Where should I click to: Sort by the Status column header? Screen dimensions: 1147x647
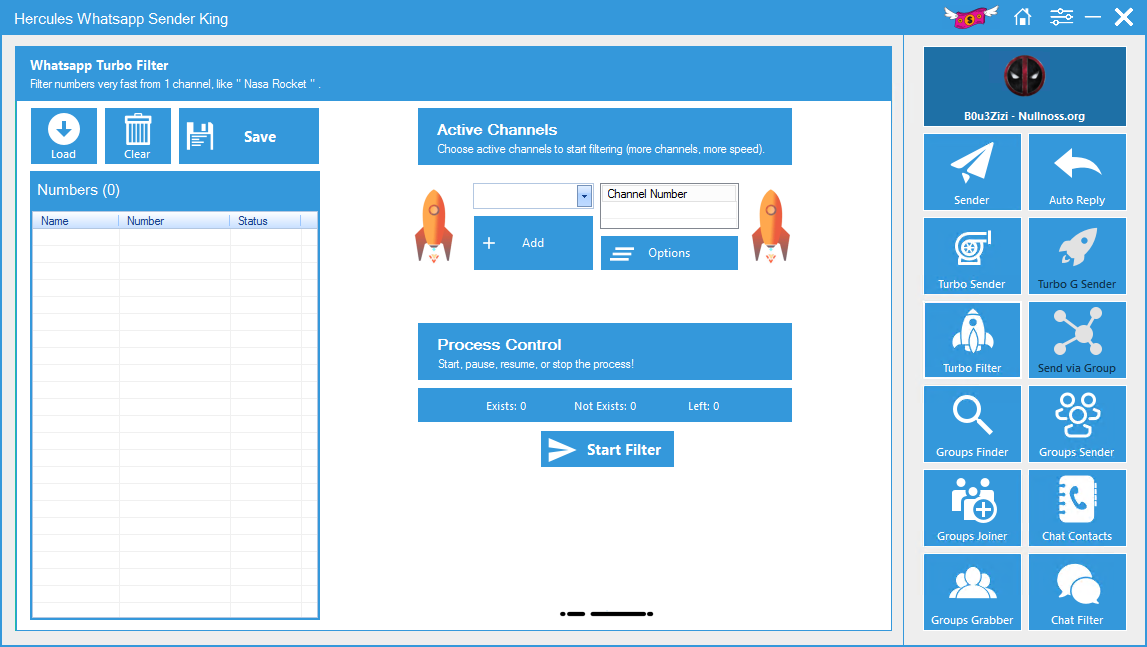(x=266, y=221)
